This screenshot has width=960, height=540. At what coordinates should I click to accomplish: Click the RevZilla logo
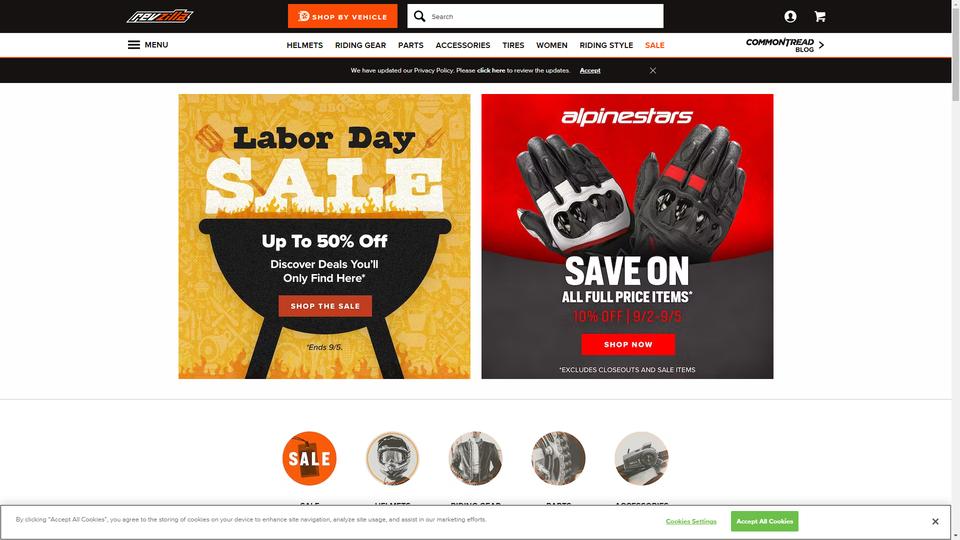point(160,17)
